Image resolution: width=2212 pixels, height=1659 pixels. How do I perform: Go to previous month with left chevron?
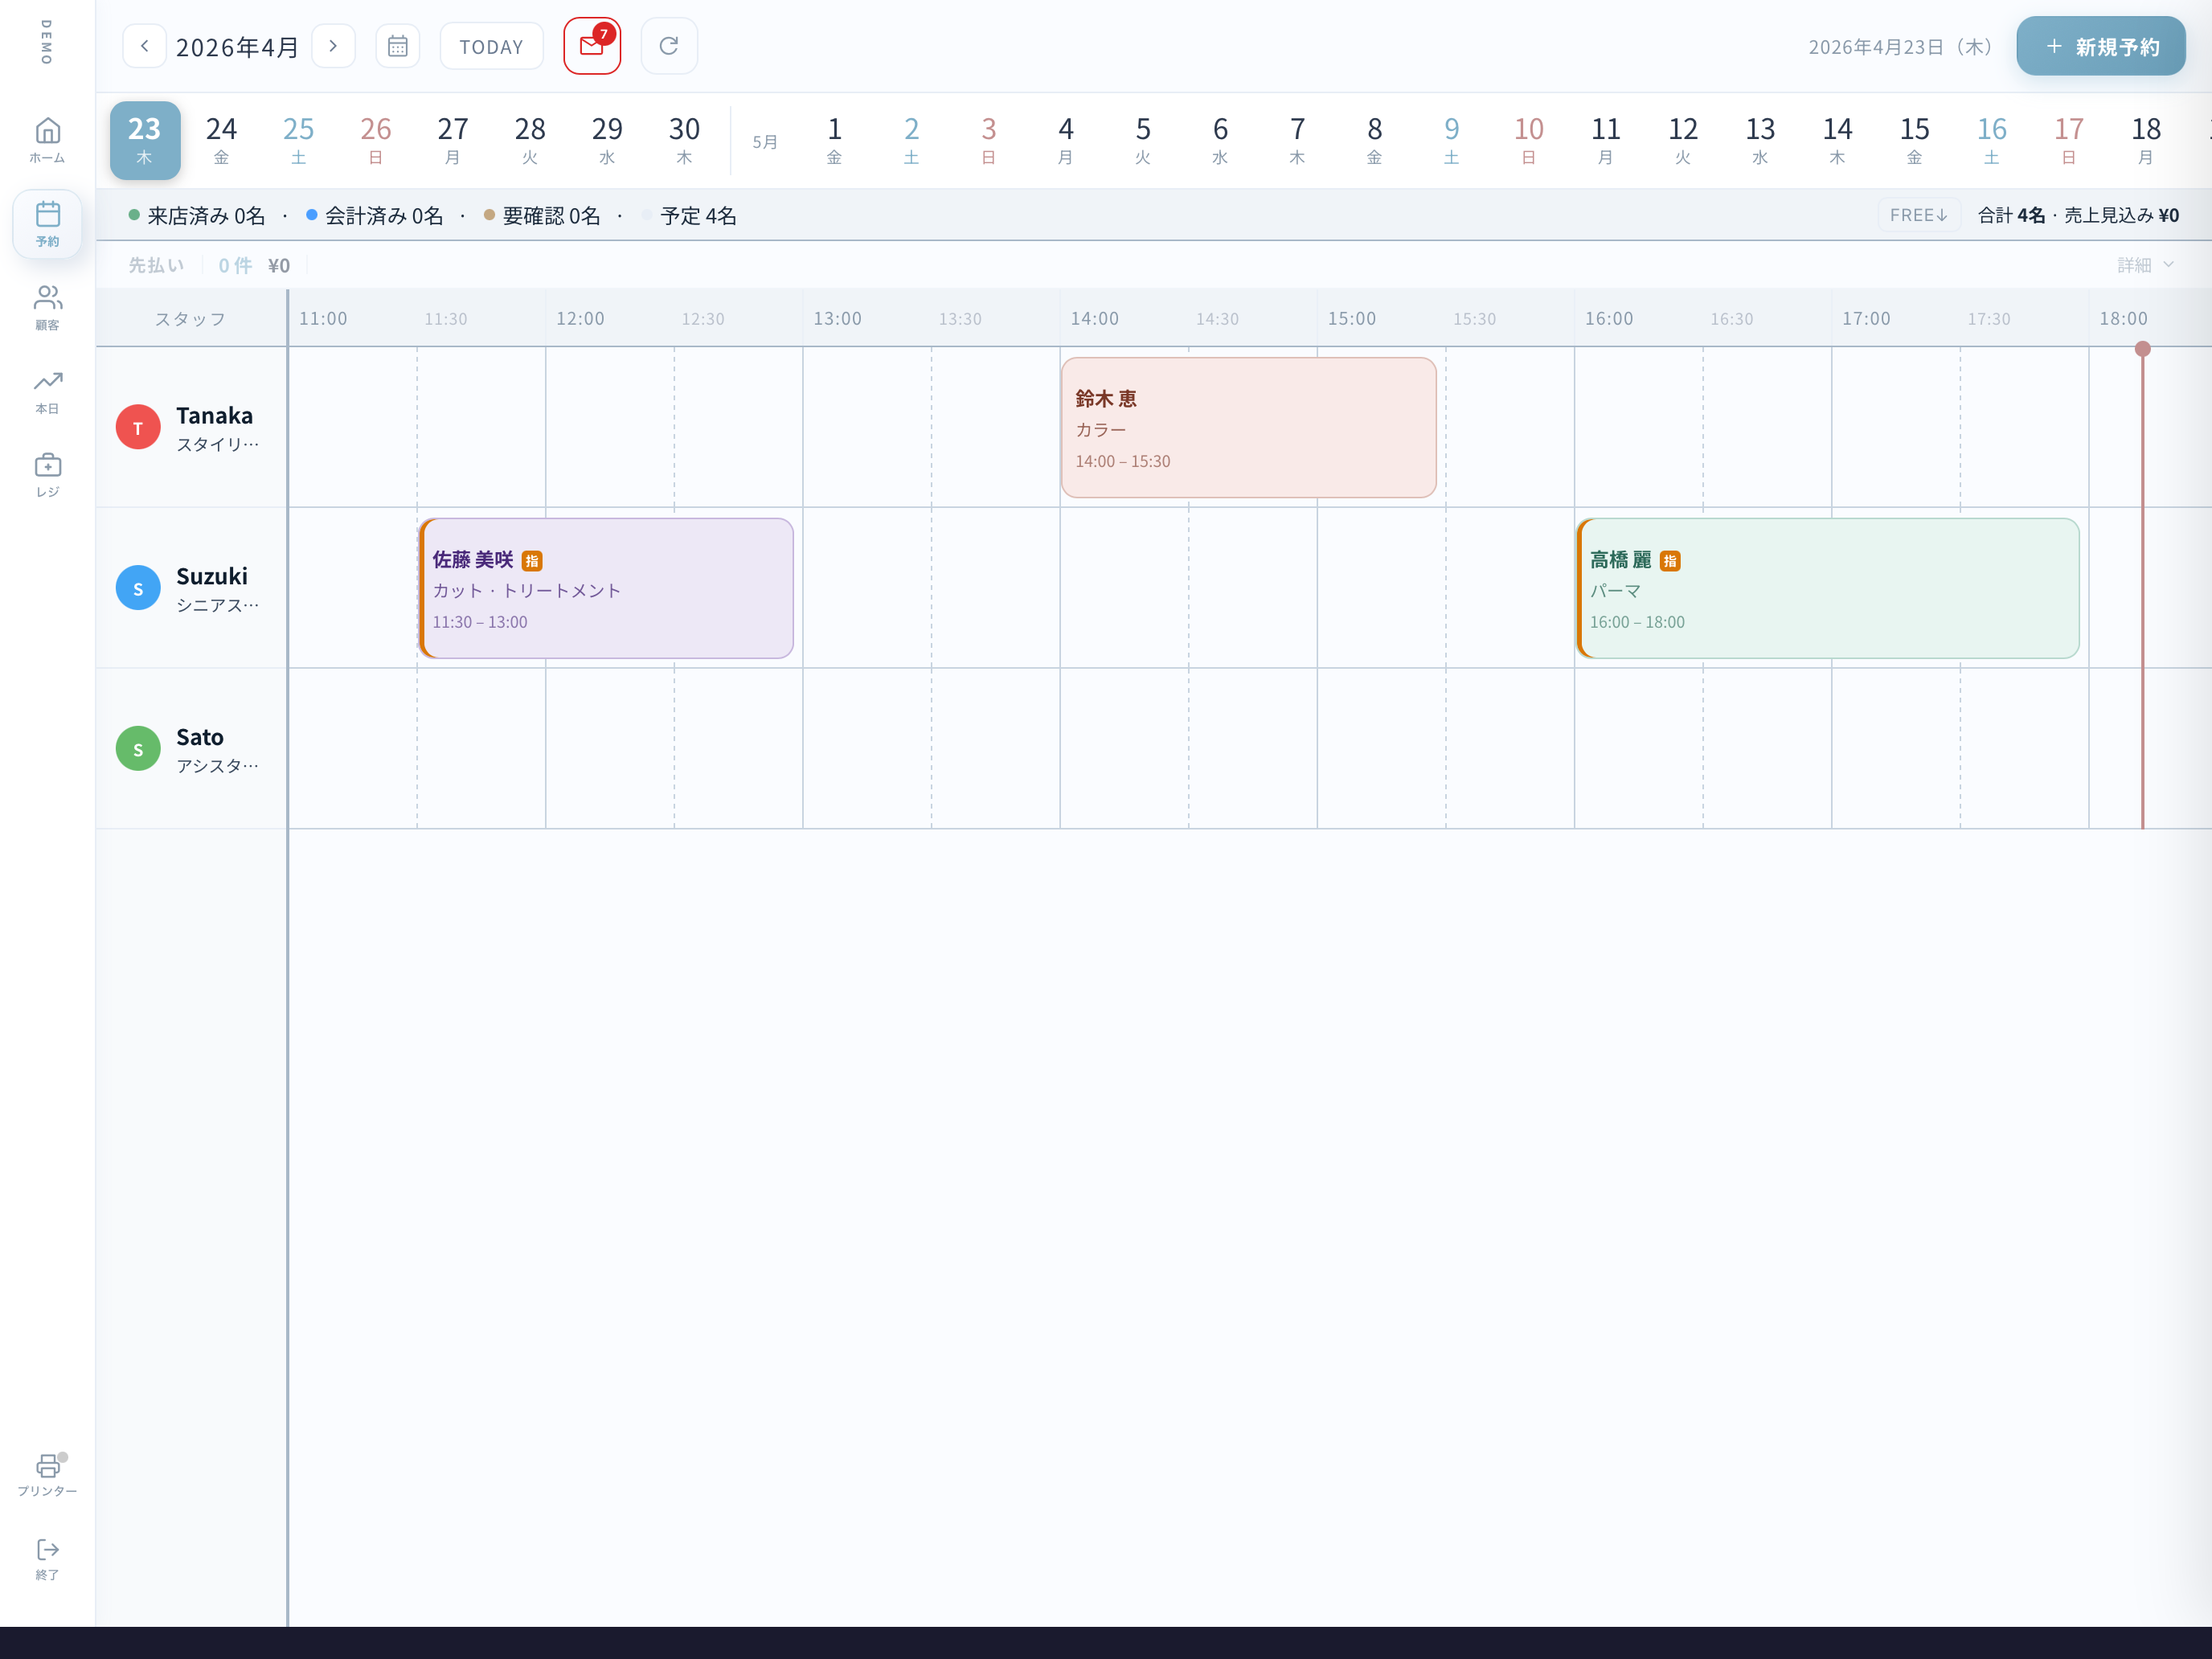[x=145, y=46]
